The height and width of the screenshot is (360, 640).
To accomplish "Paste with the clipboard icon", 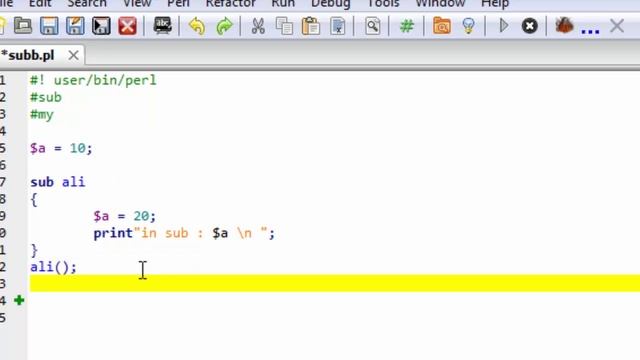I will tap(311, 26).
